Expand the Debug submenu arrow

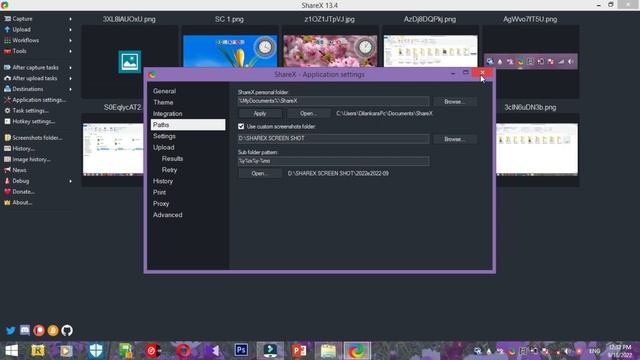tap(71, 181)
